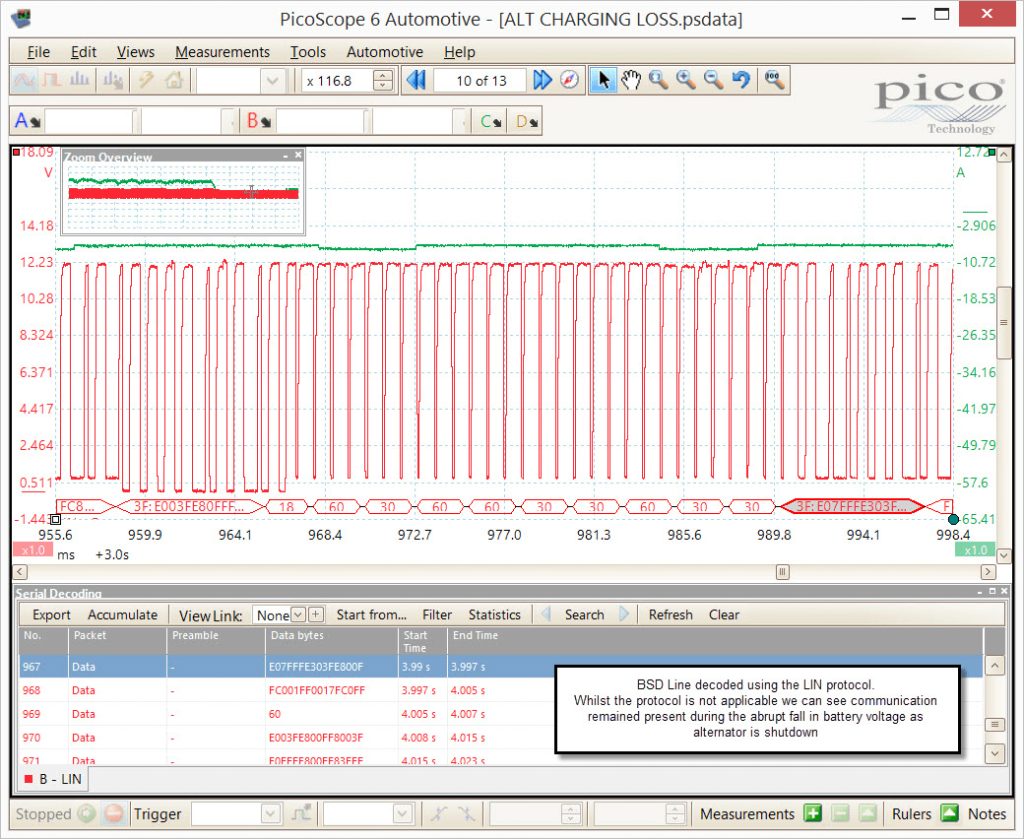The height and width of the screenshot is (839, 1024).
Task: Open the Tools menu
Action: click(308, 52)
